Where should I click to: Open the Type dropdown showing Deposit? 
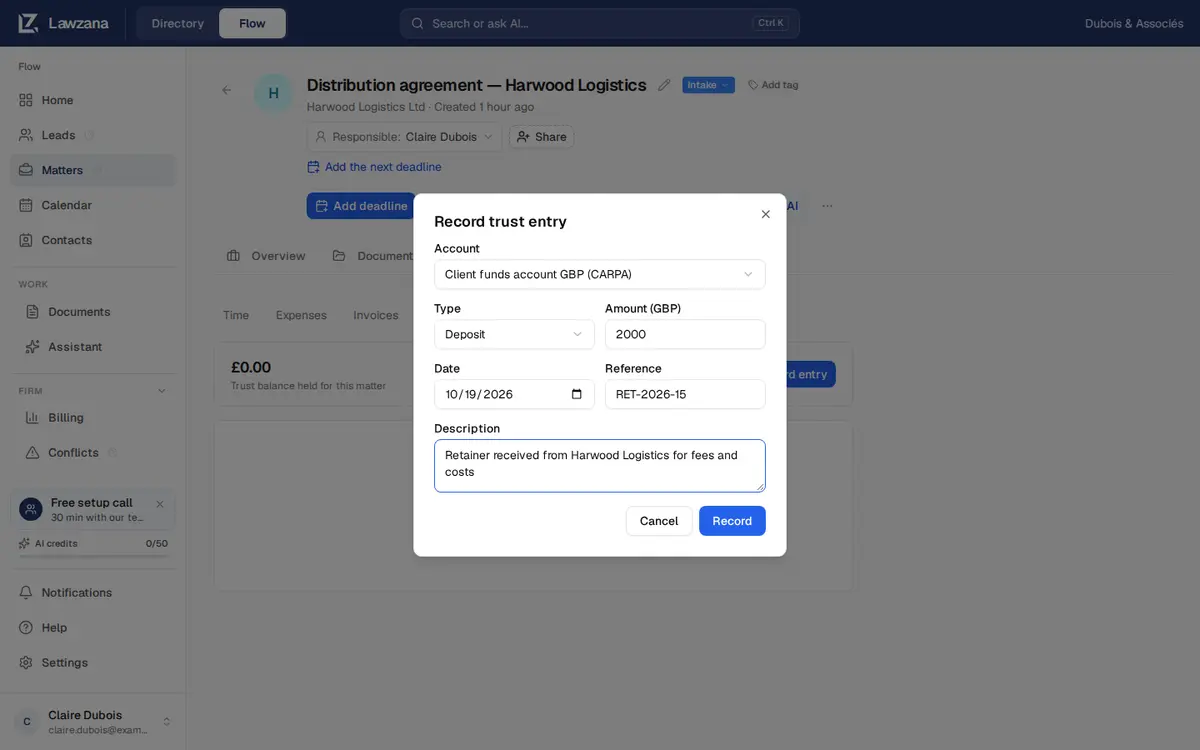(514, 334)
